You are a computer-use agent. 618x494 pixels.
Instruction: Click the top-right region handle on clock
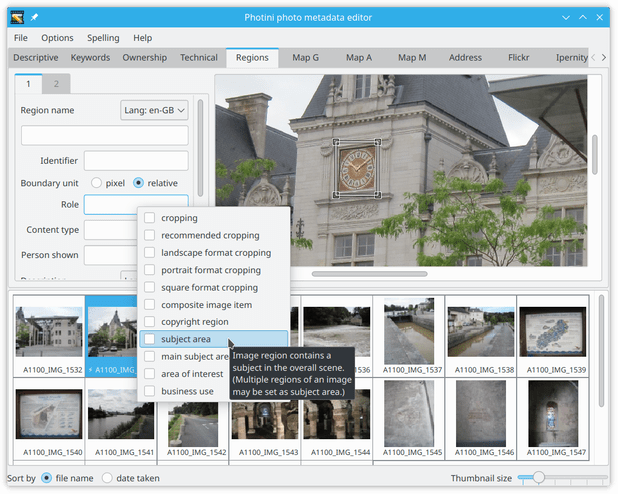[377, 142]
